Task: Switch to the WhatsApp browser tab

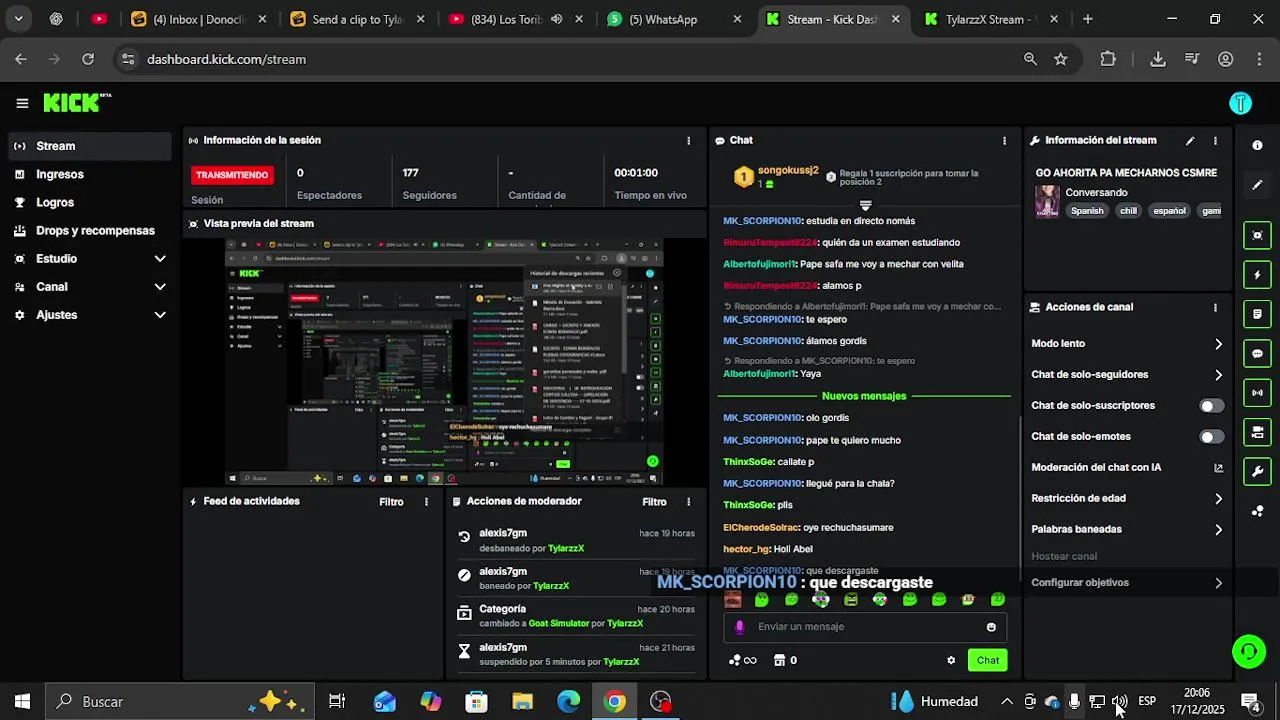Action: pos(674,19)
